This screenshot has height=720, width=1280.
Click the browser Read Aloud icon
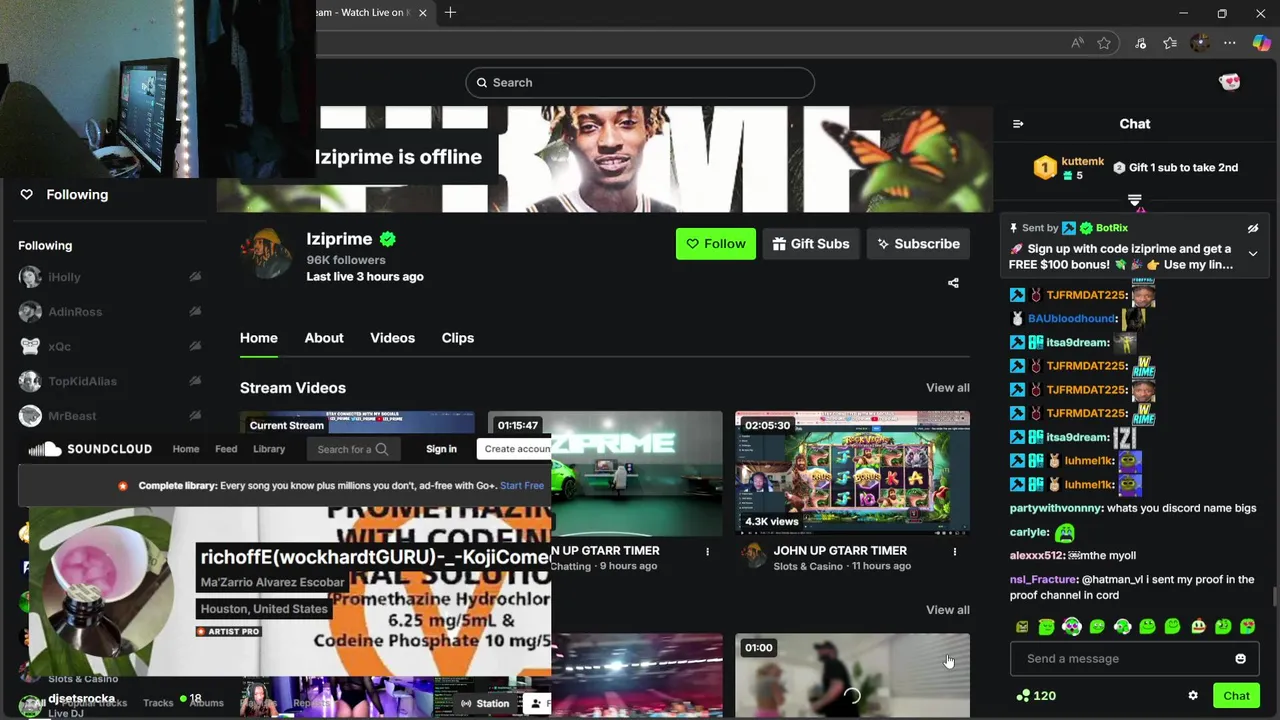(1077, 43)
